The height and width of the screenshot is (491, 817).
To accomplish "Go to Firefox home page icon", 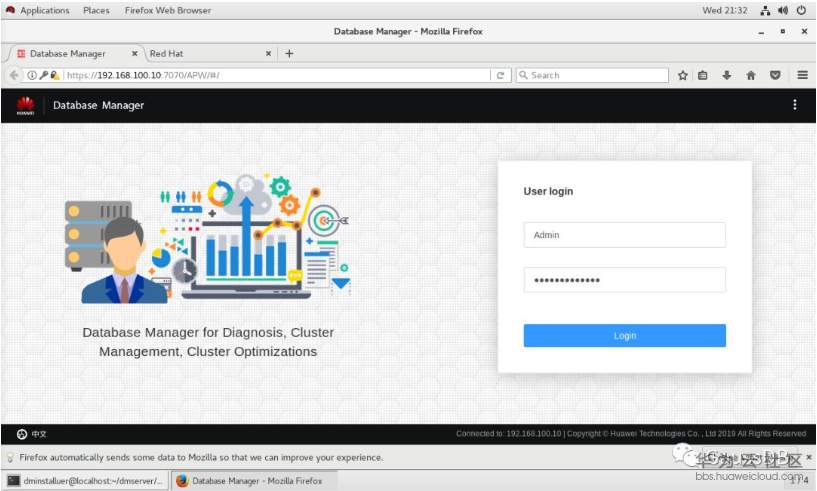I will [751, 75].
